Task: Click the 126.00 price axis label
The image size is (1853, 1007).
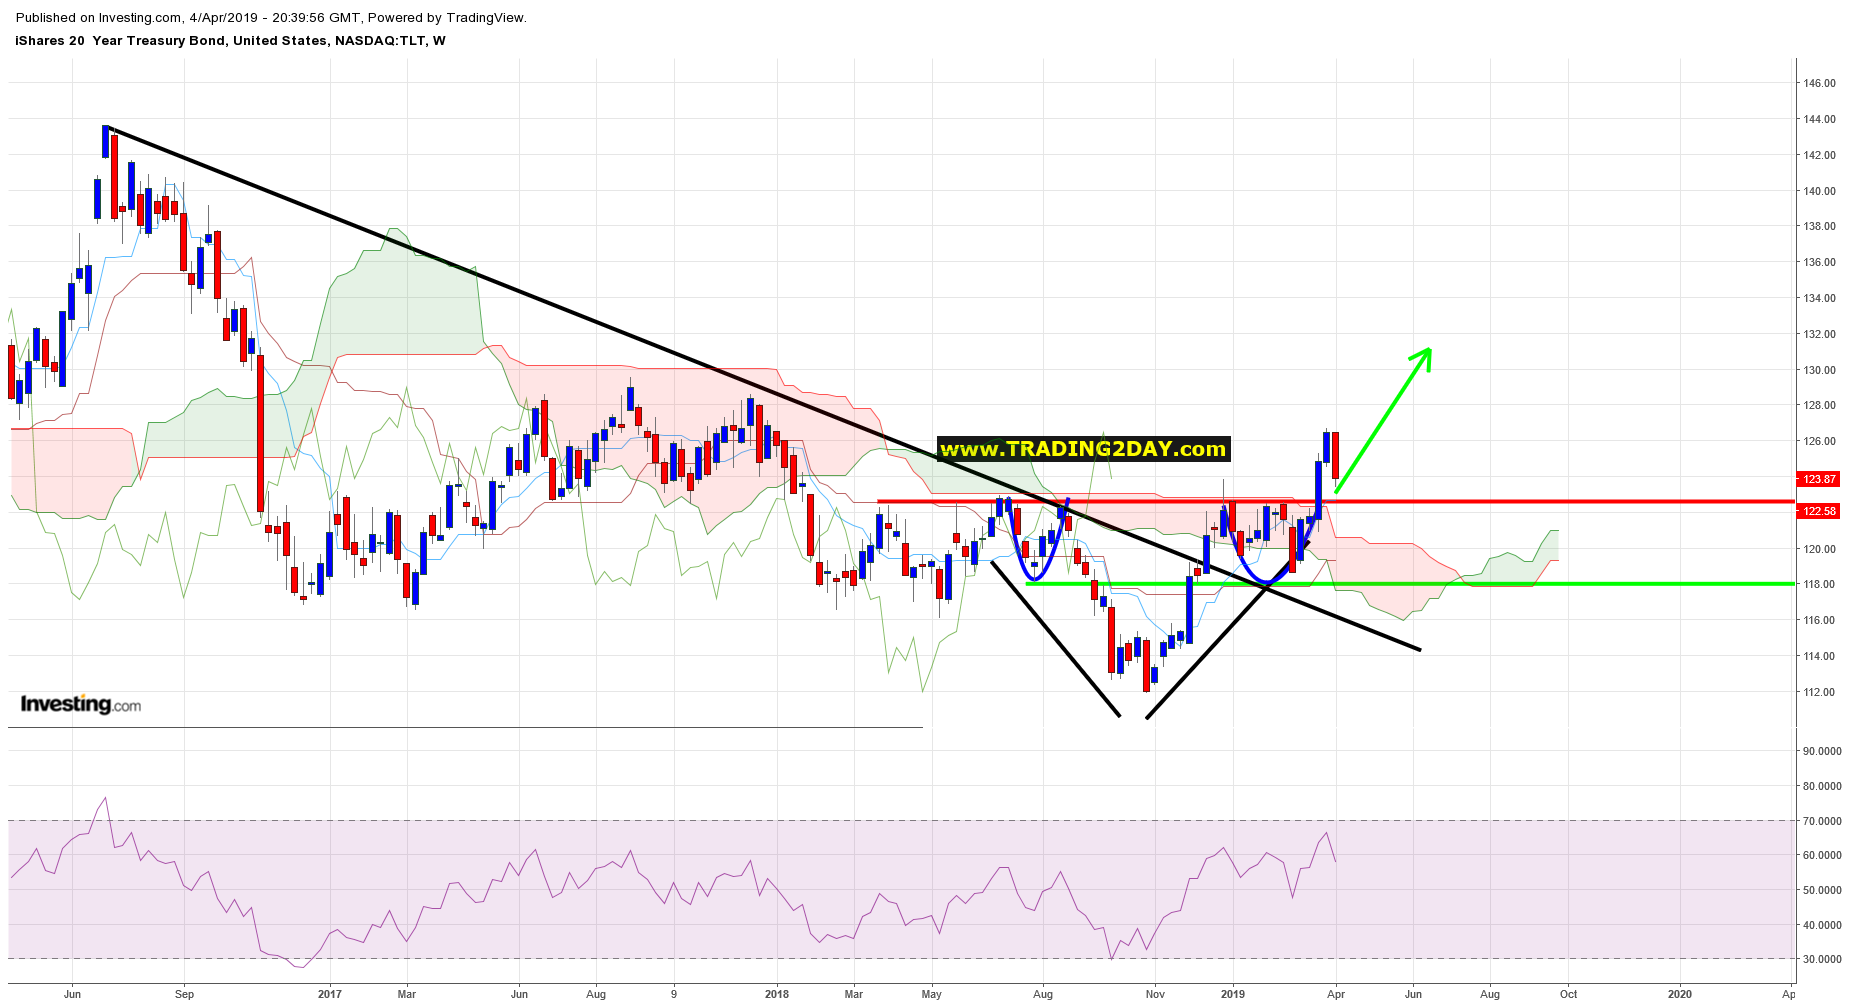Action: tap(1819, 441)
